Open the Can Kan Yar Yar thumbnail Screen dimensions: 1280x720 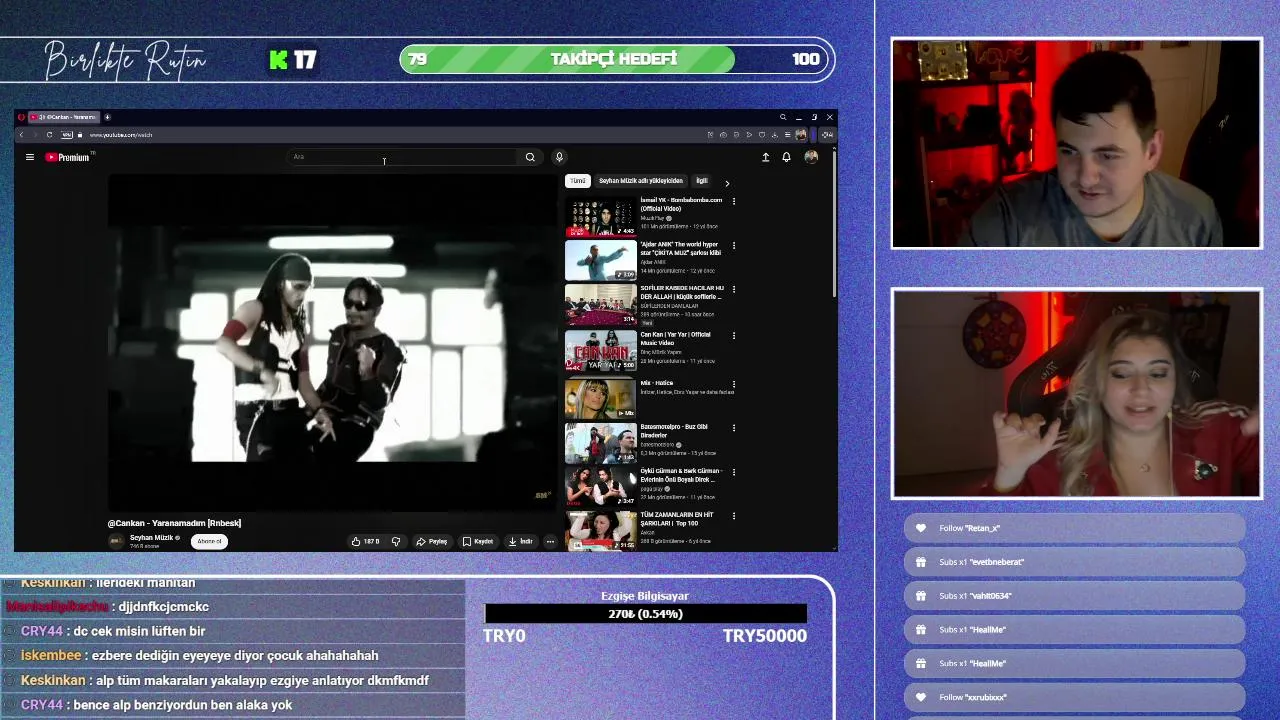[600, 350]
